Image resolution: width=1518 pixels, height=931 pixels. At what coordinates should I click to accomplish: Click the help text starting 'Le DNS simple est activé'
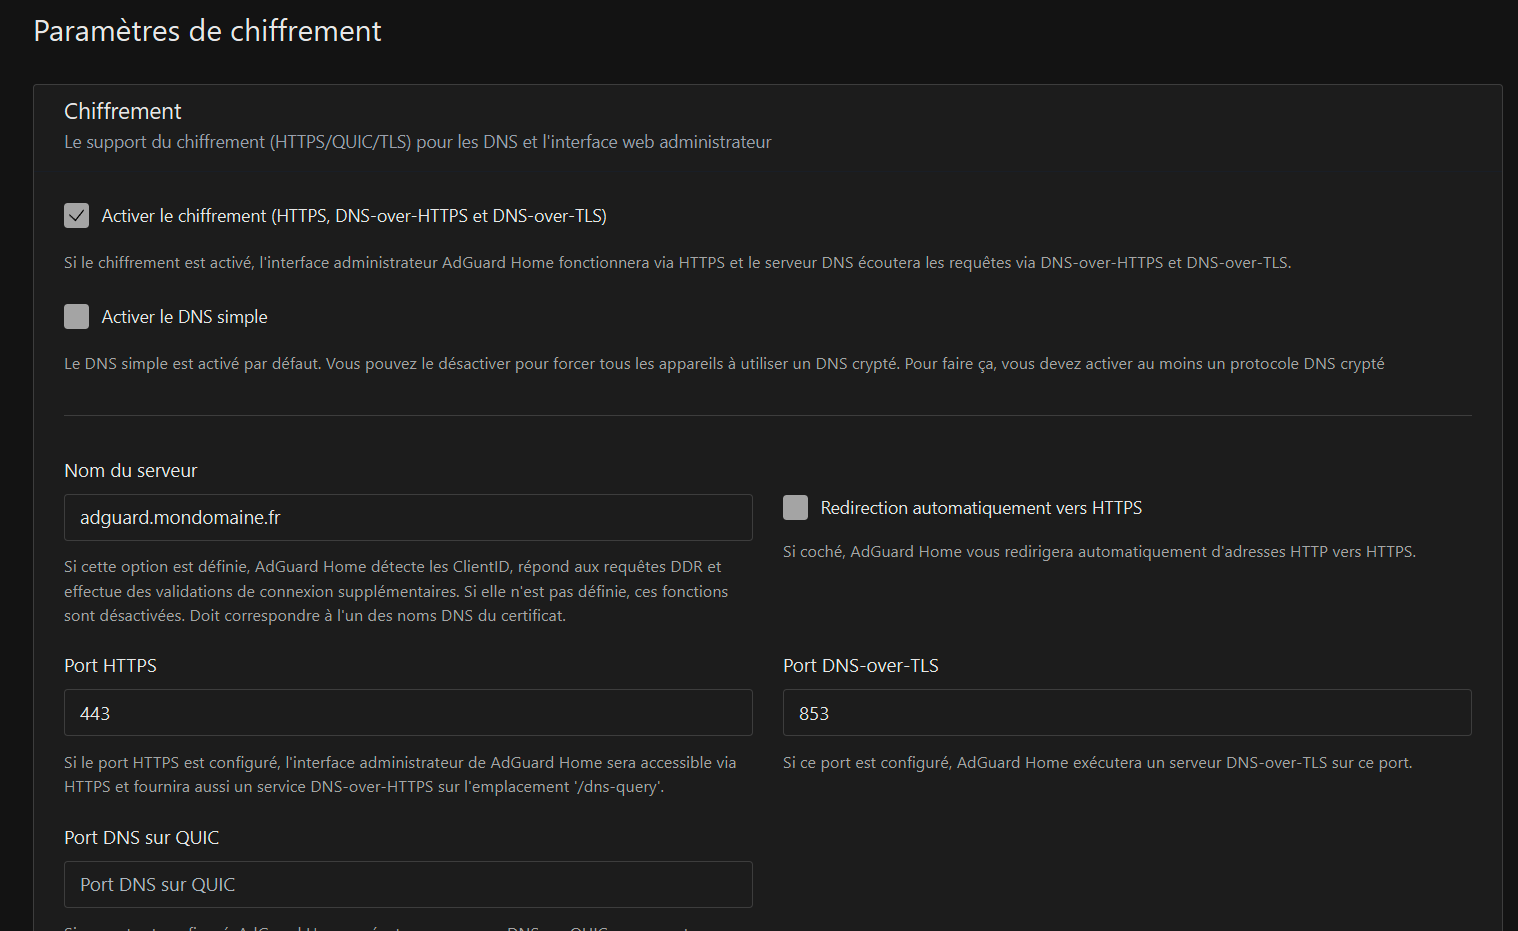coord(723,364)
